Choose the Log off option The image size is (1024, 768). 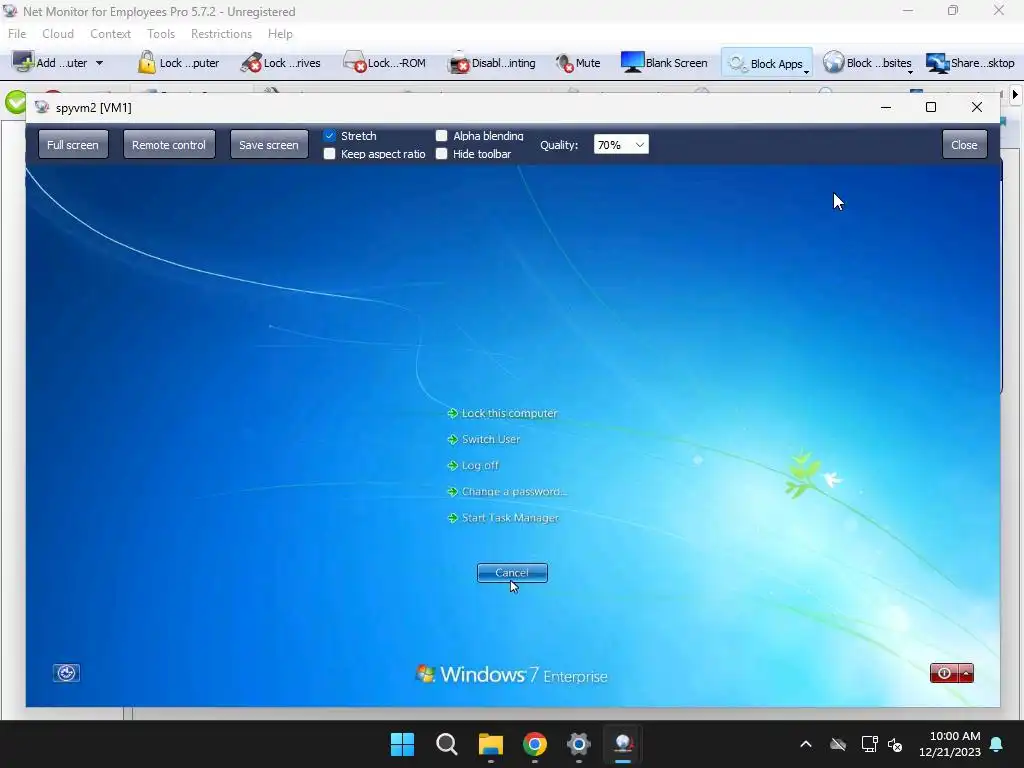click(x=473, y=466)
